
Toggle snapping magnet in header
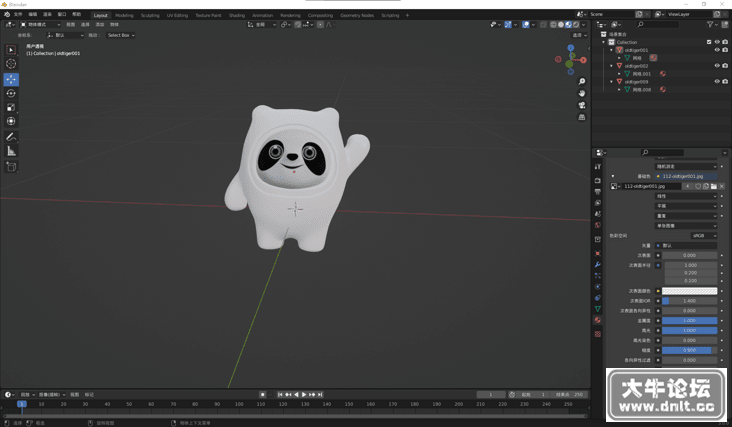coord(298,25)
